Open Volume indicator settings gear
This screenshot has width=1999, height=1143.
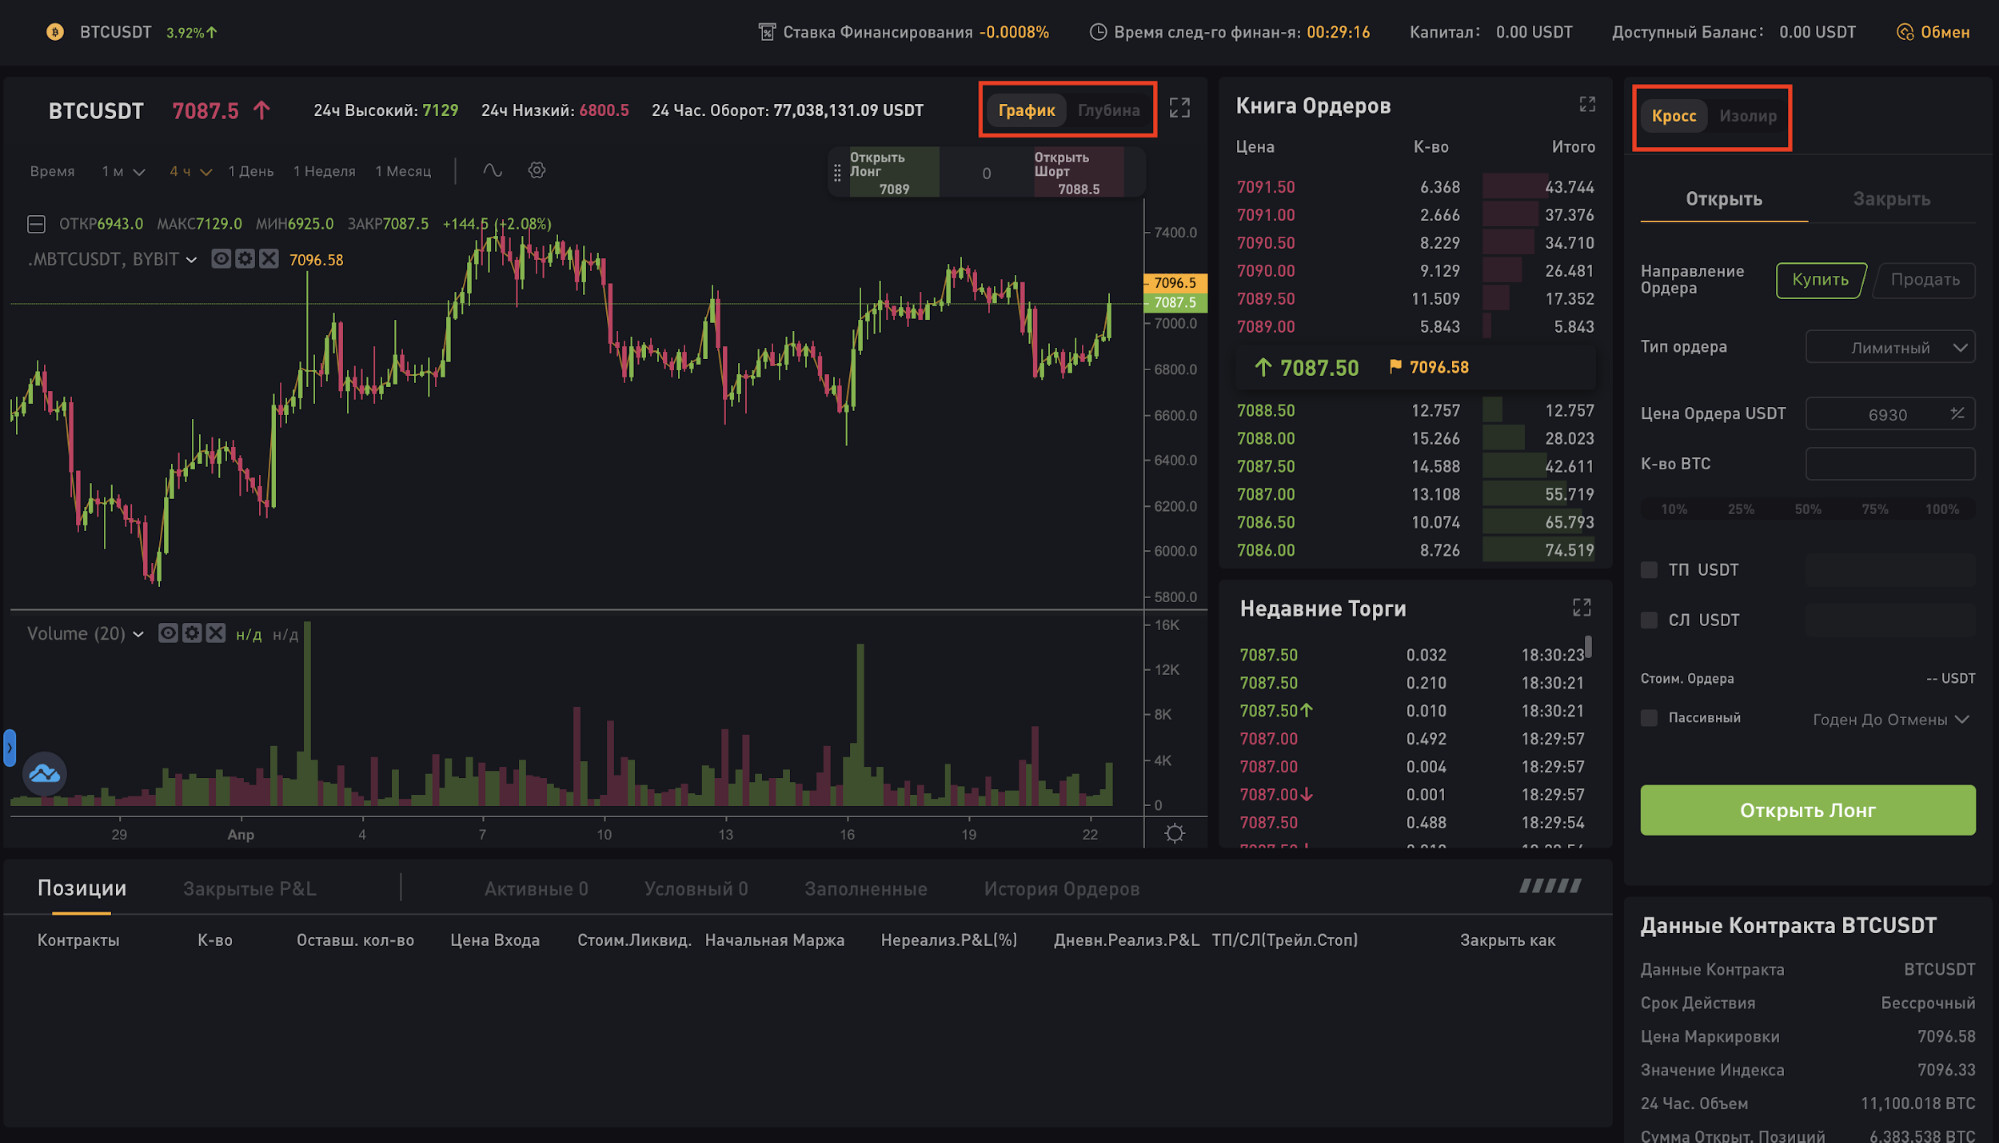point(192,633)
